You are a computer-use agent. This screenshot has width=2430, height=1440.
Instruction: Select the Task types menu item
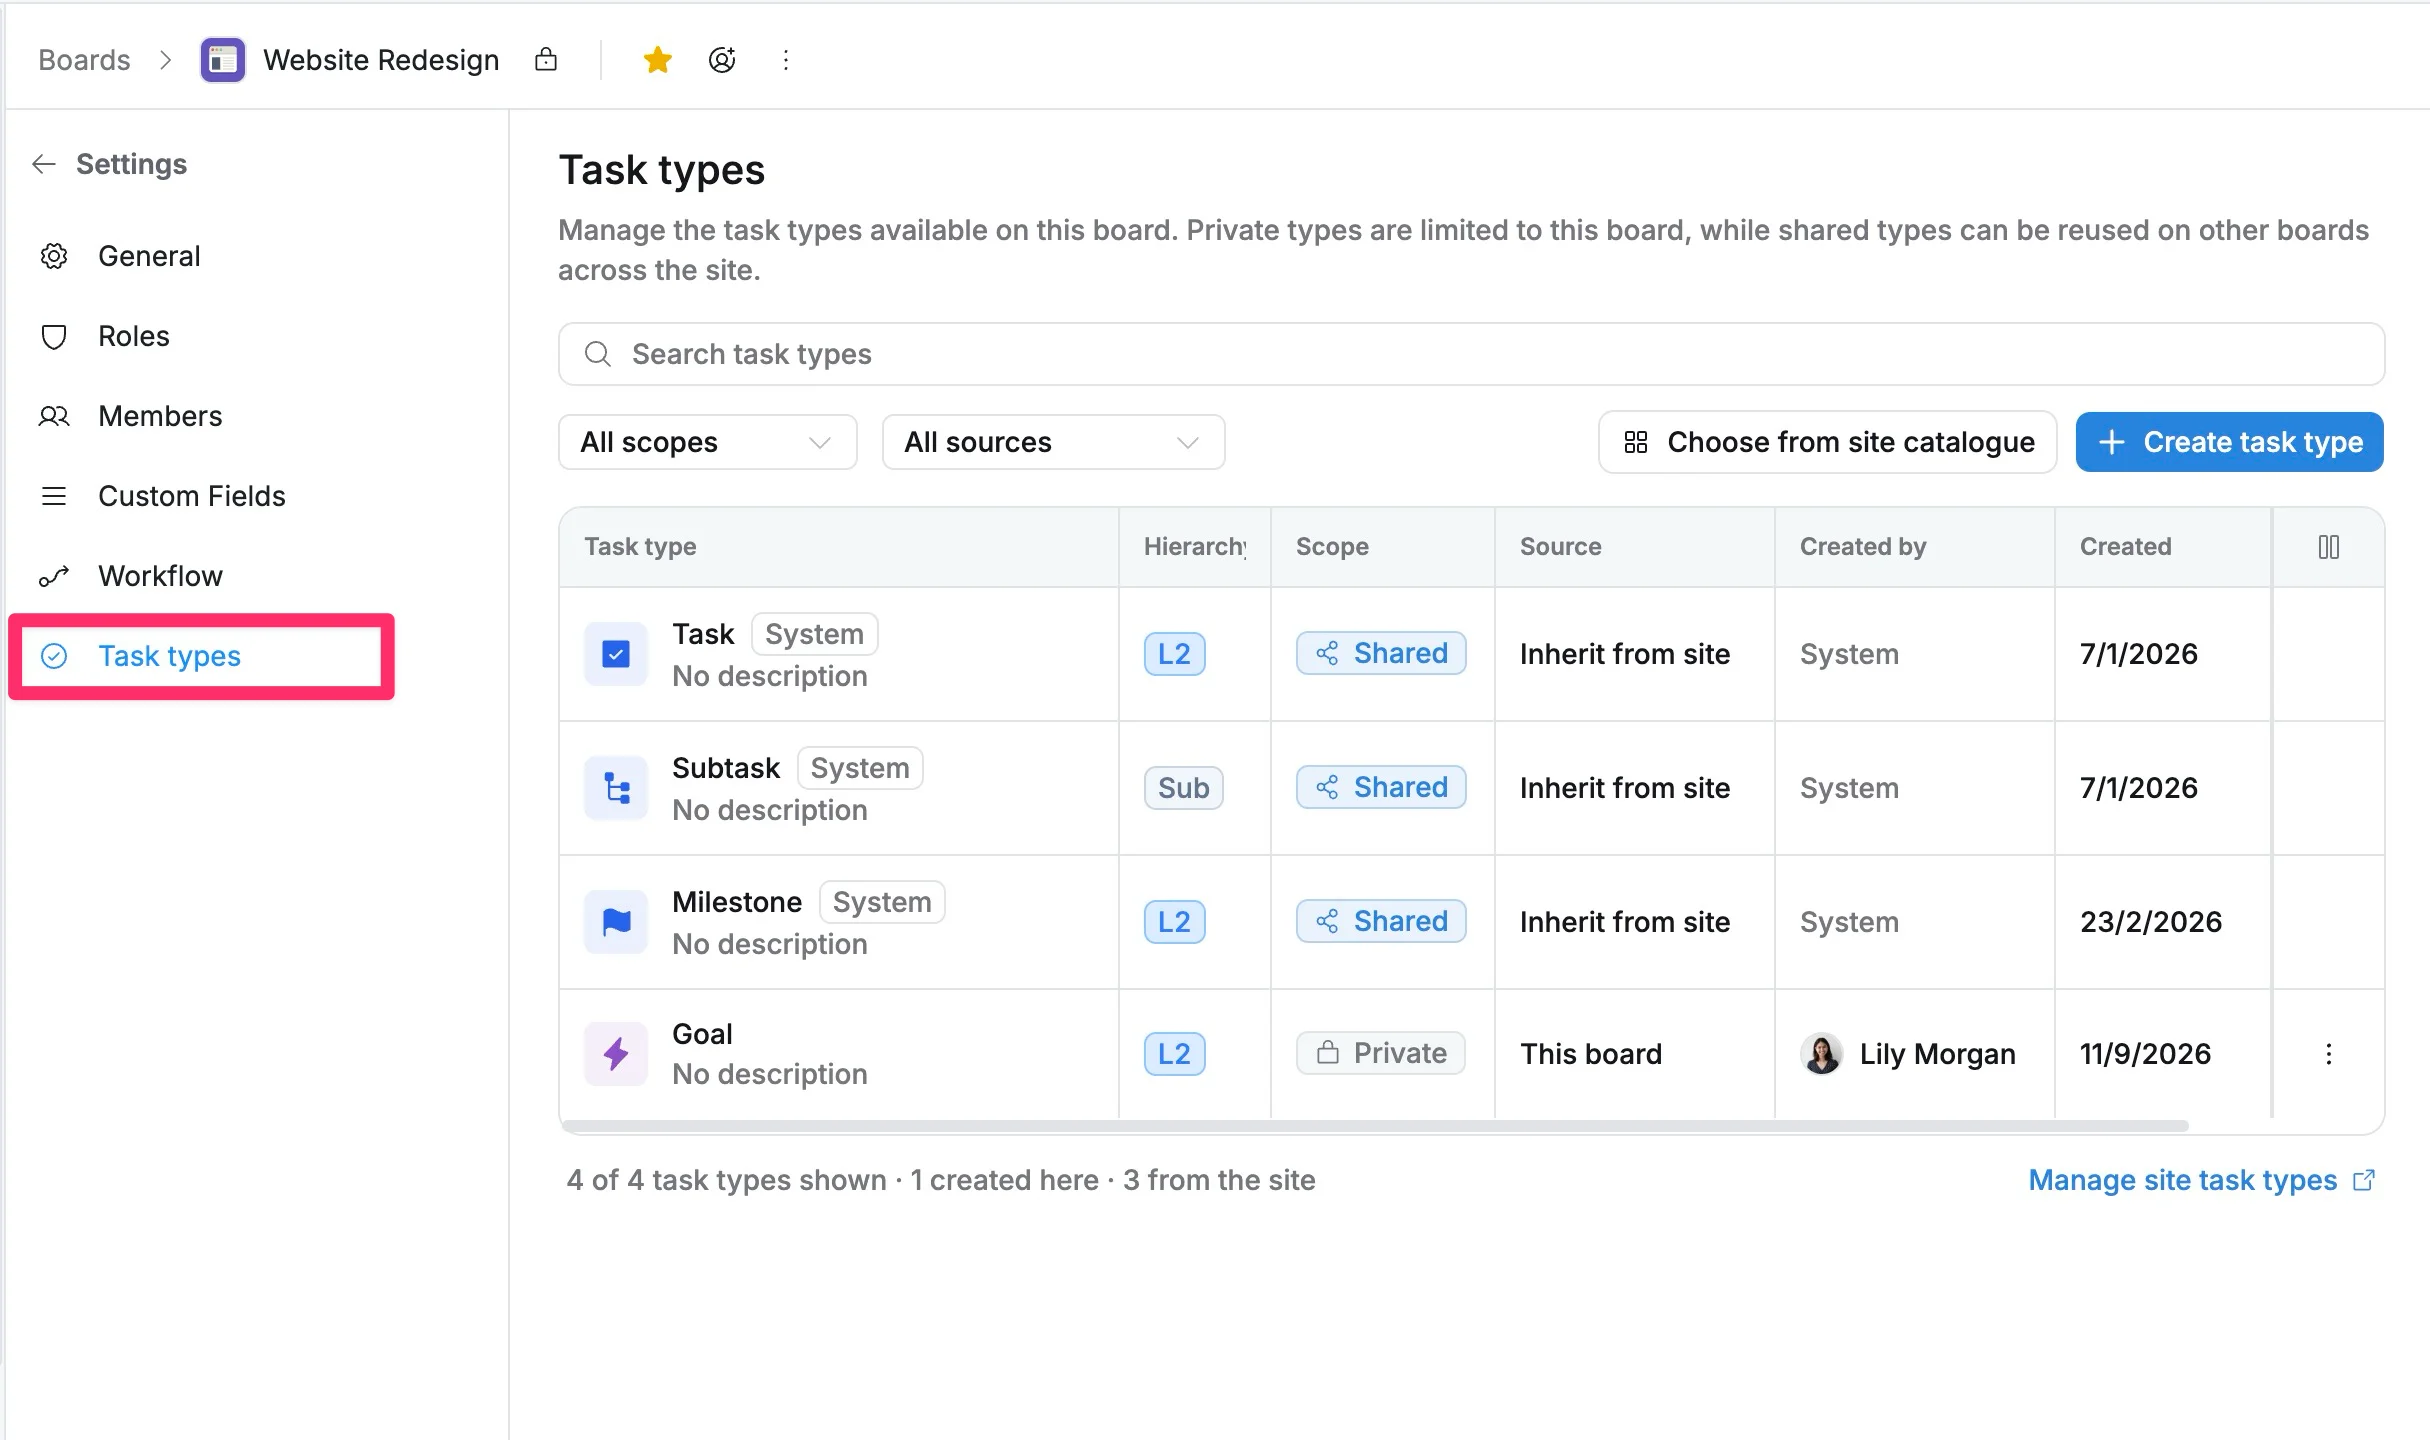click(x=200, y=656)
